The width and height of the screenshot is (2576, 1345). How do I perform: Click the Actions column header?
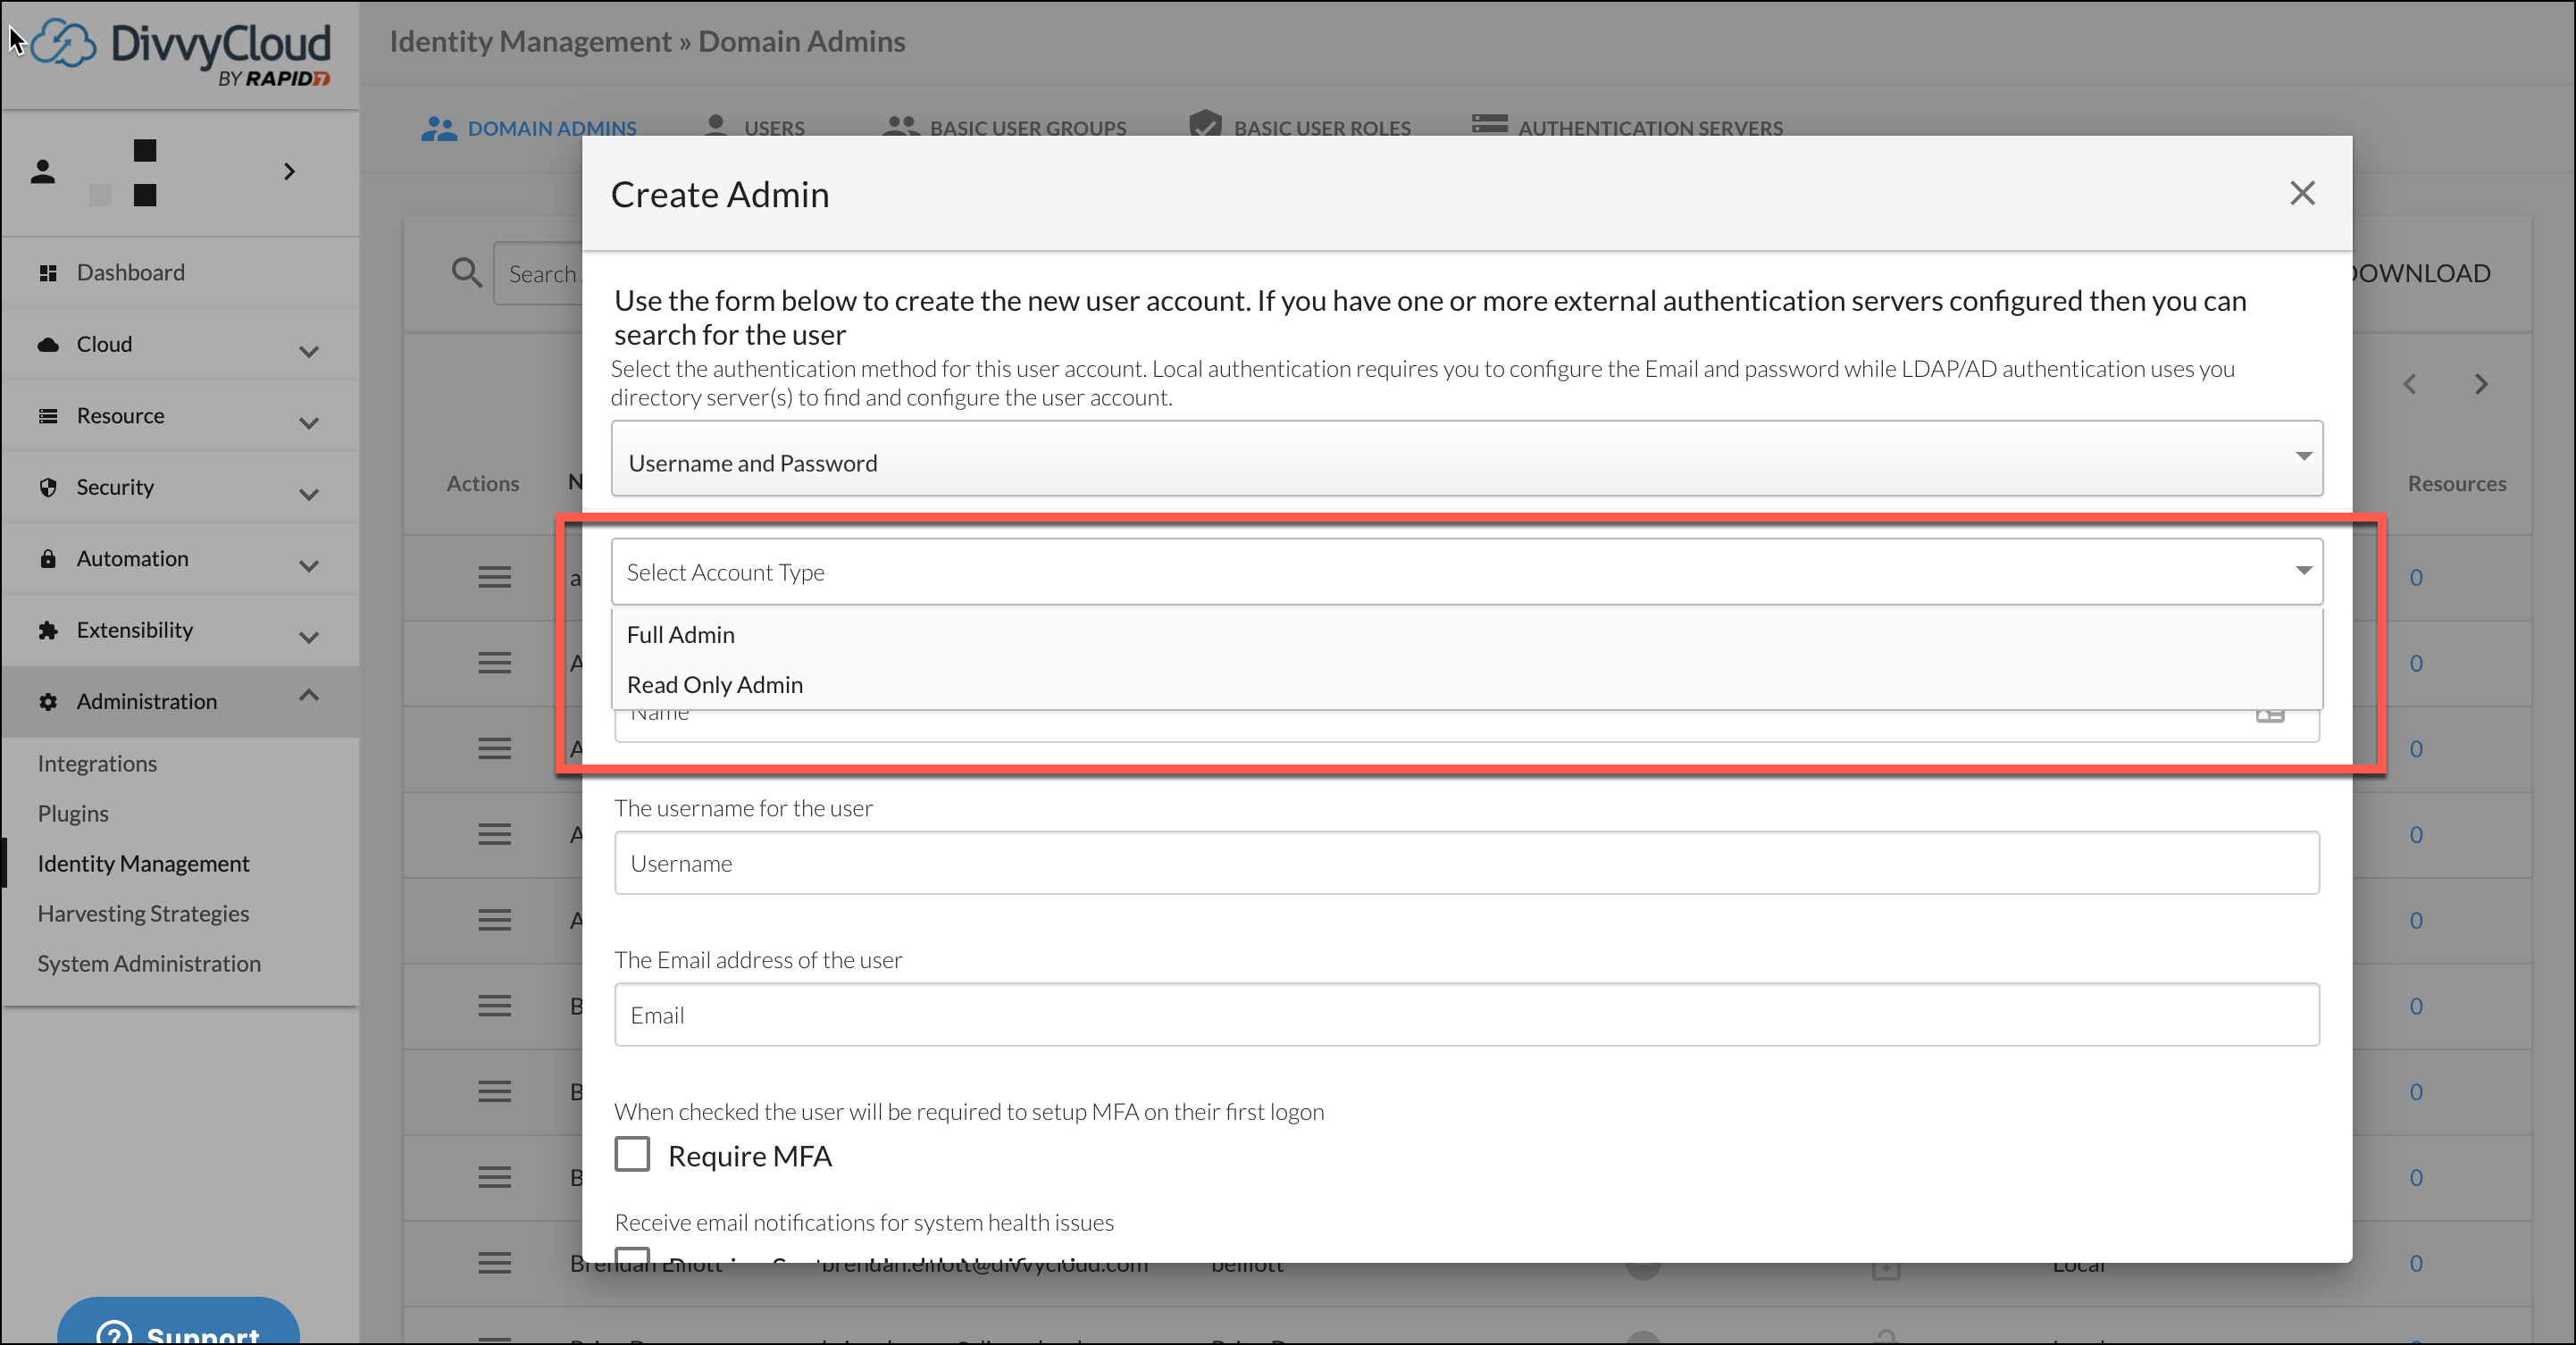483,483
